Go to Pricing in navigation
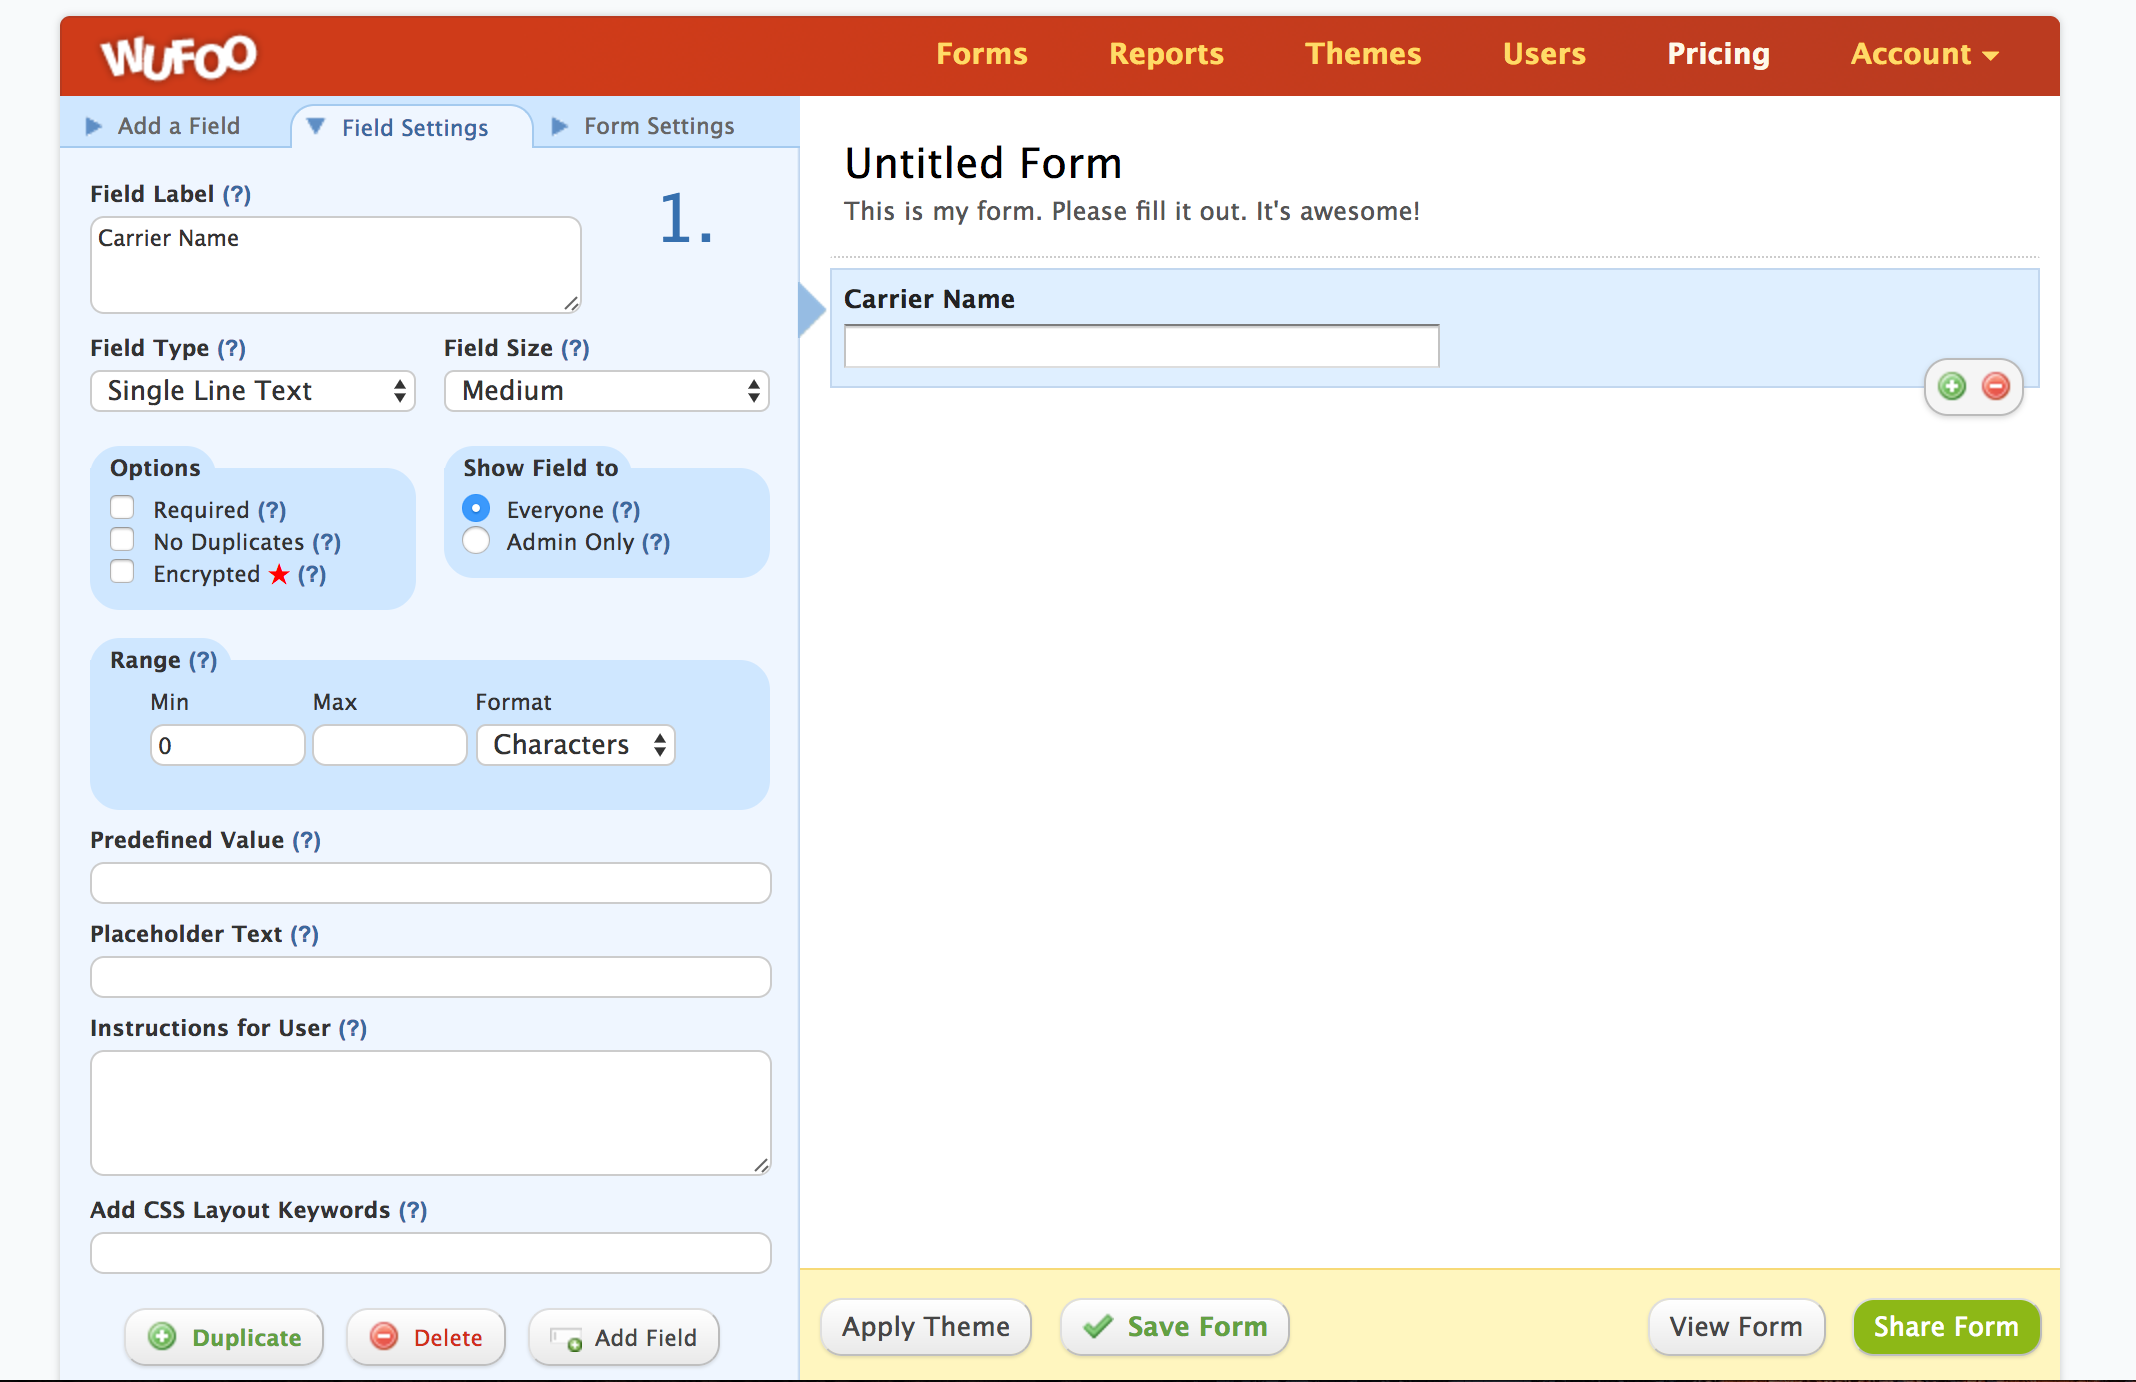 coord(1718,54)
